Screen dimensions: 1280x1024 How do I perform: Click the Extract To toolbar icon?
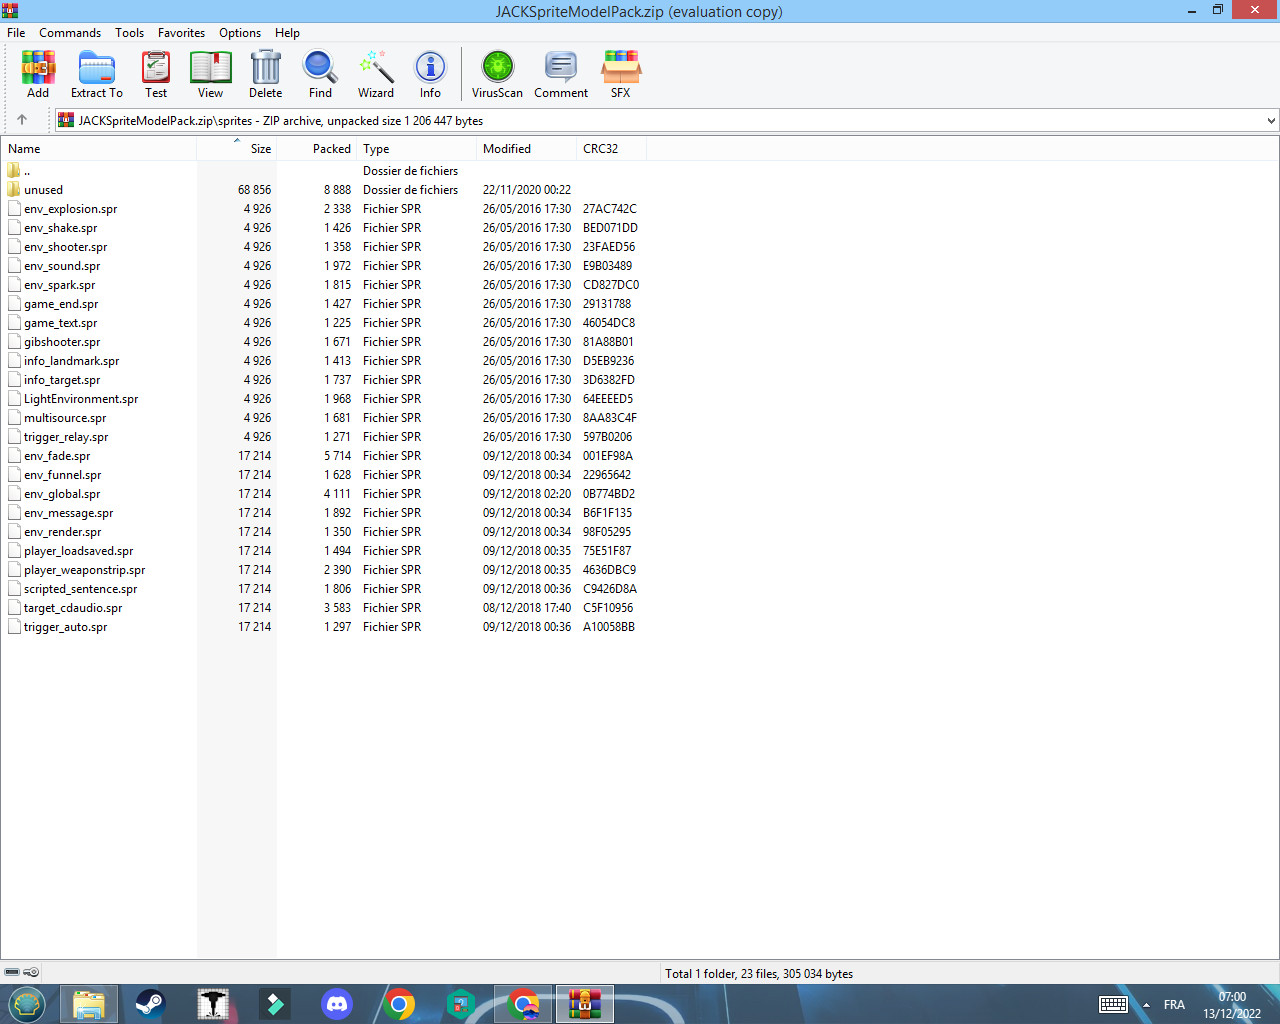click(x=97, y=74)
